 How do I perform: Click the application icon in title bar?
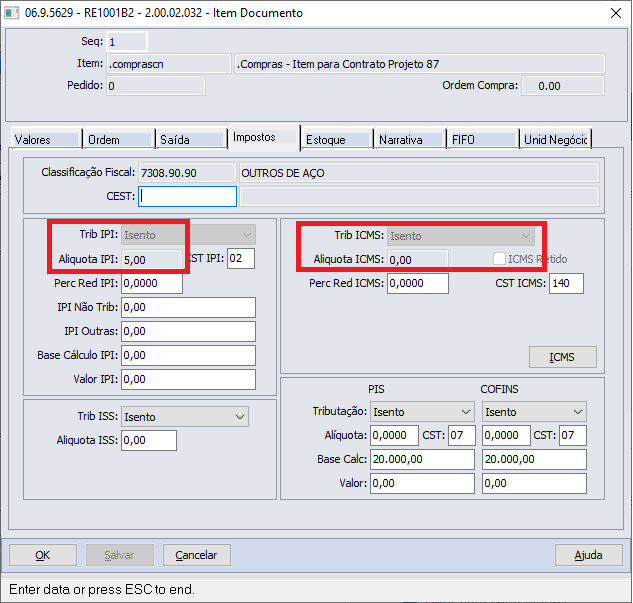click(11, 13)
